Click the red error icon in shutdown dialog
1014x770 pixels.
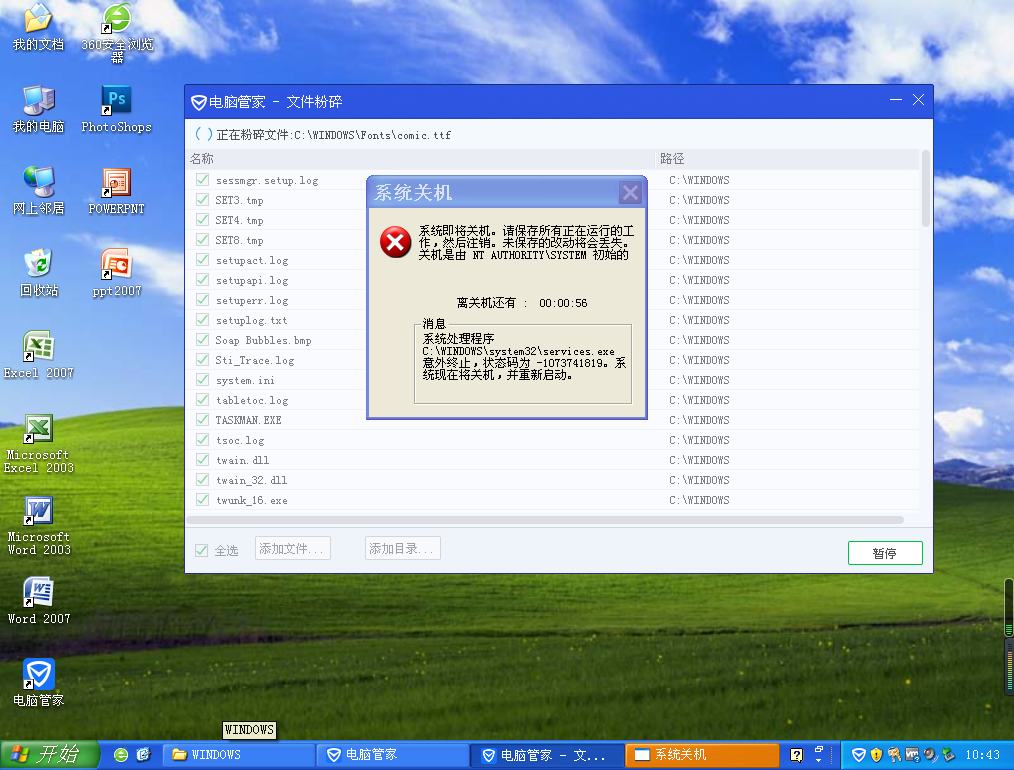click(x=395, y=242)
